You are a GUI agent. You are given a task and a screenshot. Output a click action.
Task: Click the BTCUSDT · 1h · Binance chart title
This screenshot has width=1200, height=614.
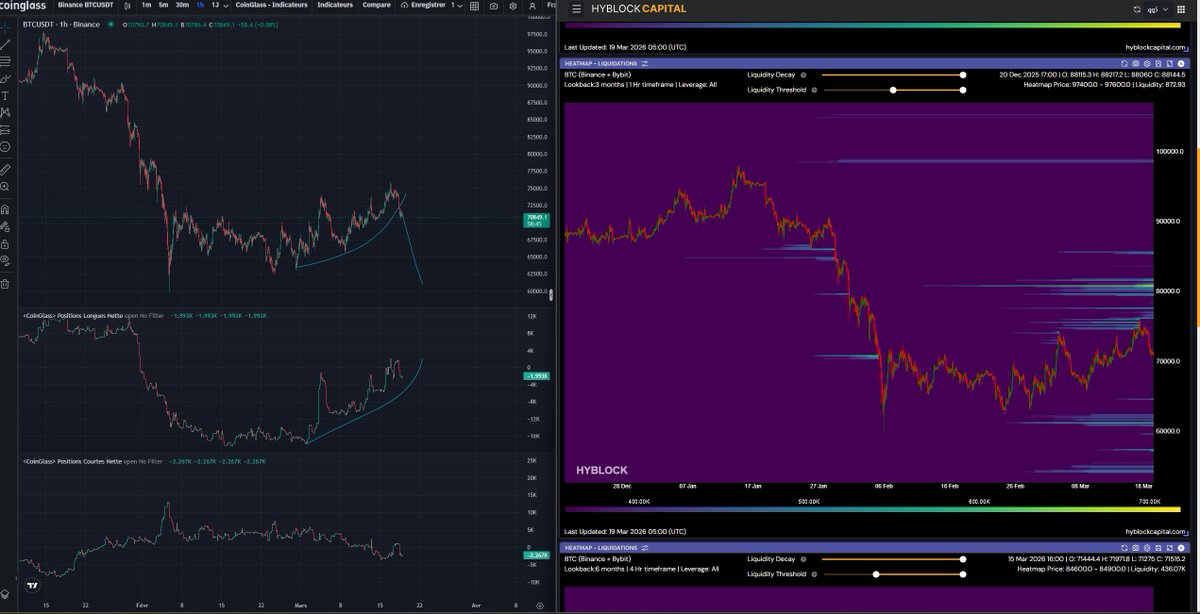pyautogui.click(x=61, y=24)
